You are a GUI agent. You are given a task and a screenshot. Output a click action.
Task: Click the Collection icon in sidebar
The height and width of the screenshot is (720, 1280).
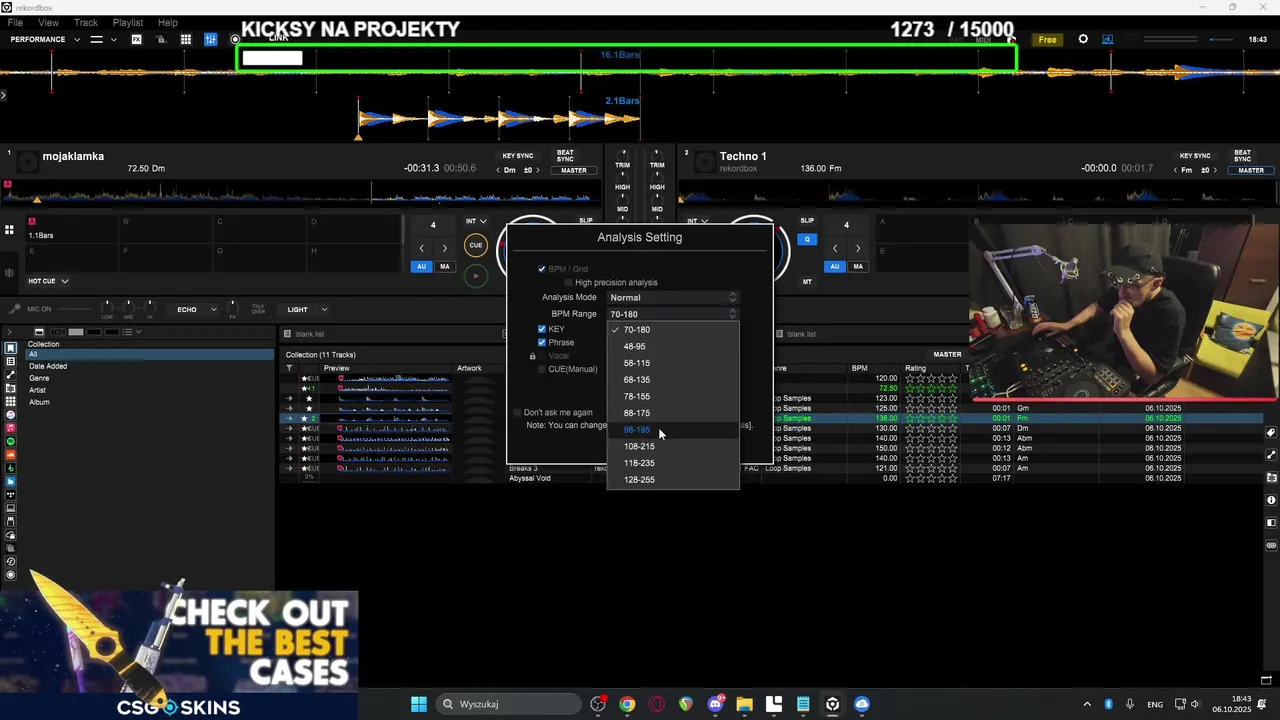11,348
